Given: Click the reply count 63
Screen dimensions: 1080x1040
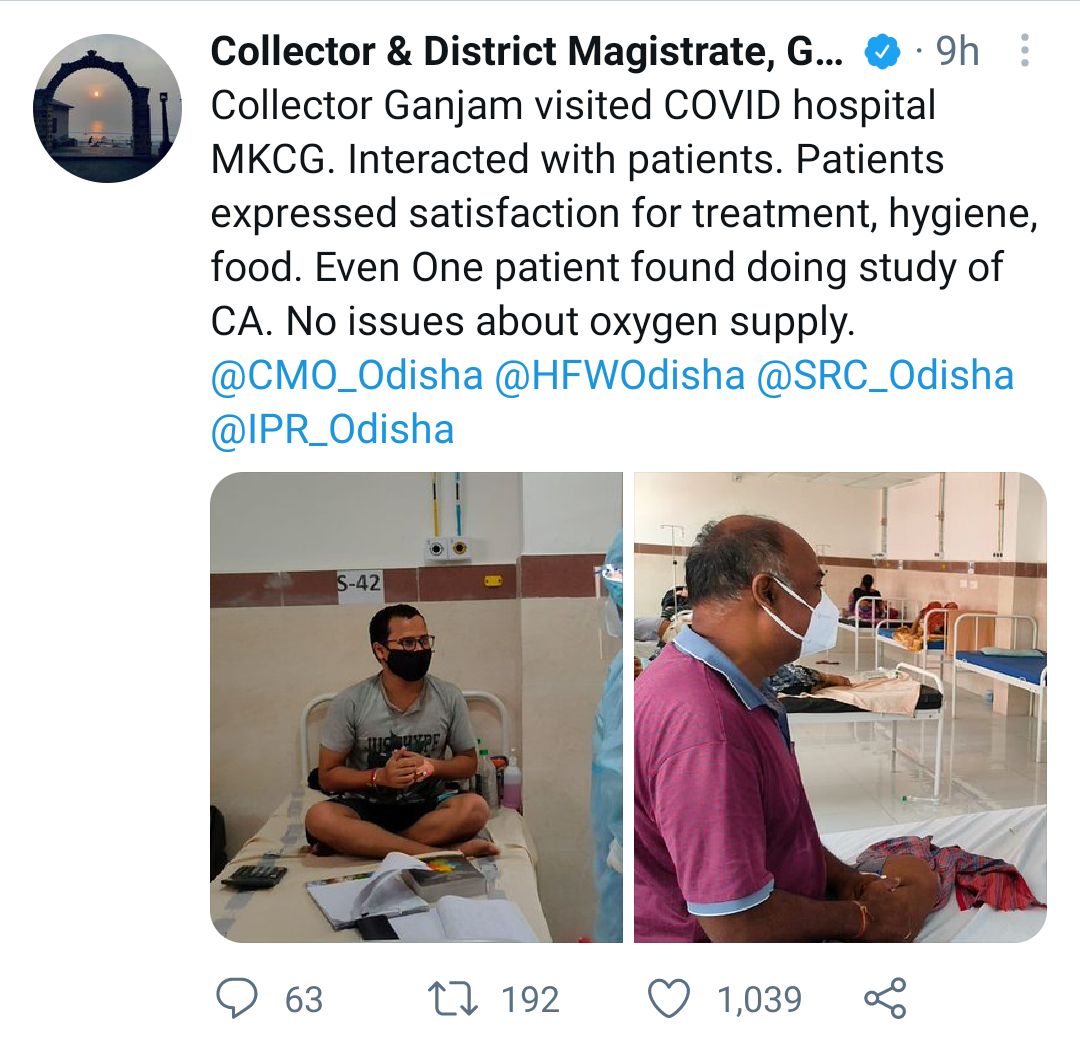Looking at the screenshot, I should pyautogui.click(x=304, y=999).
